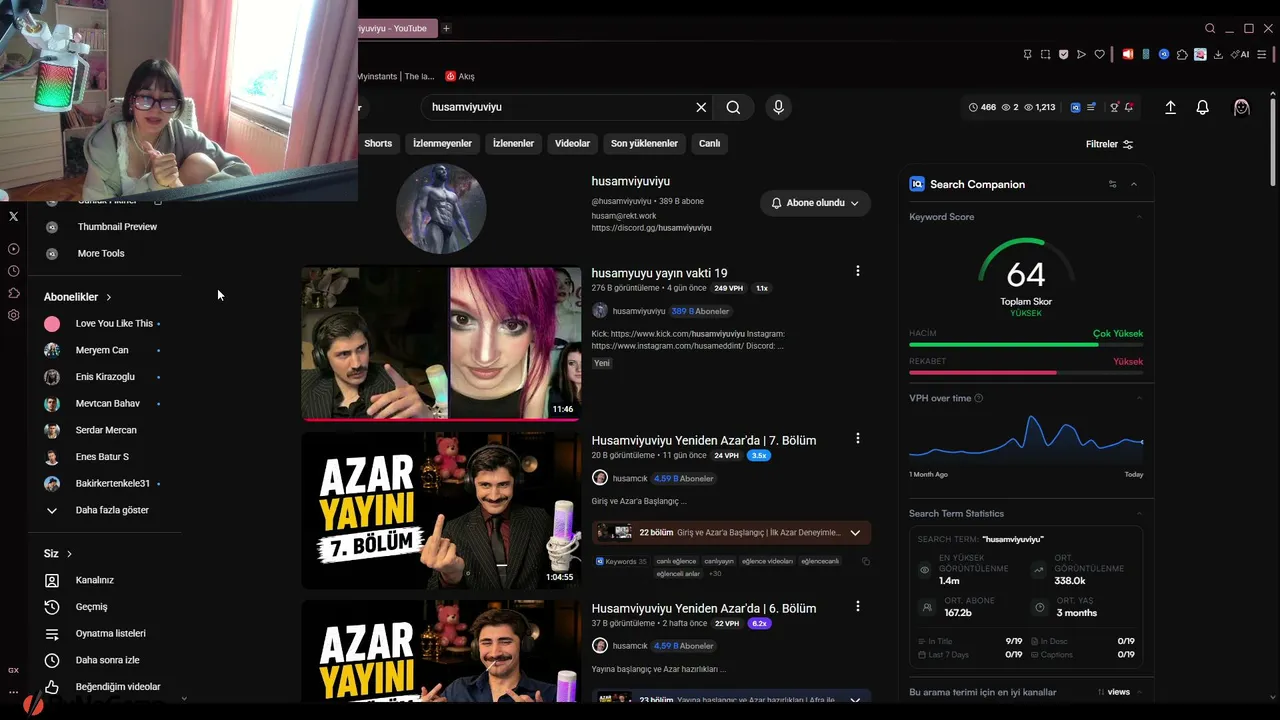Select the Shorts filter chip
The width and height of the screenshot is (1280, 720).
(378, 143)
